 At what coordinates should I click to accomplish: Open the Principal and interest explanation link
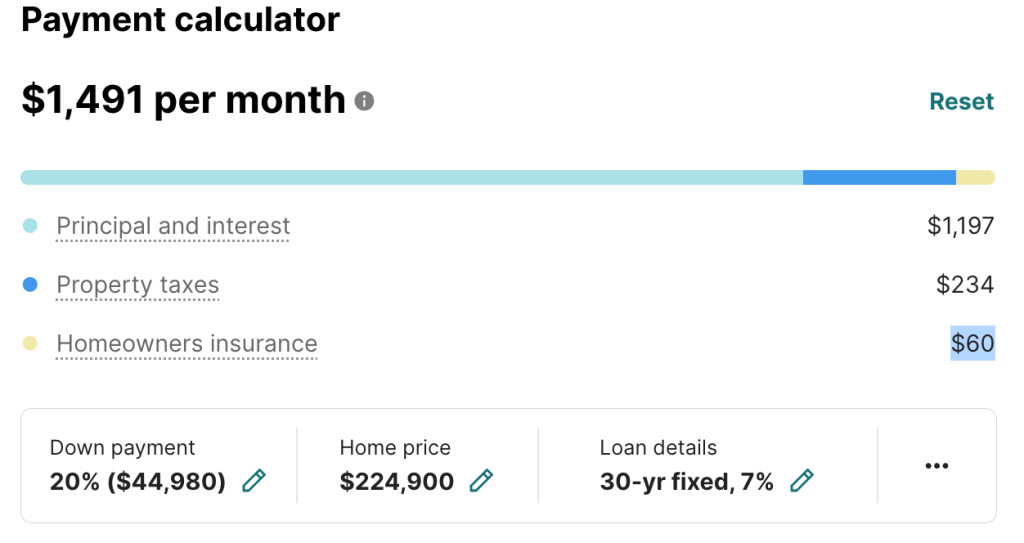coord(173,226)
